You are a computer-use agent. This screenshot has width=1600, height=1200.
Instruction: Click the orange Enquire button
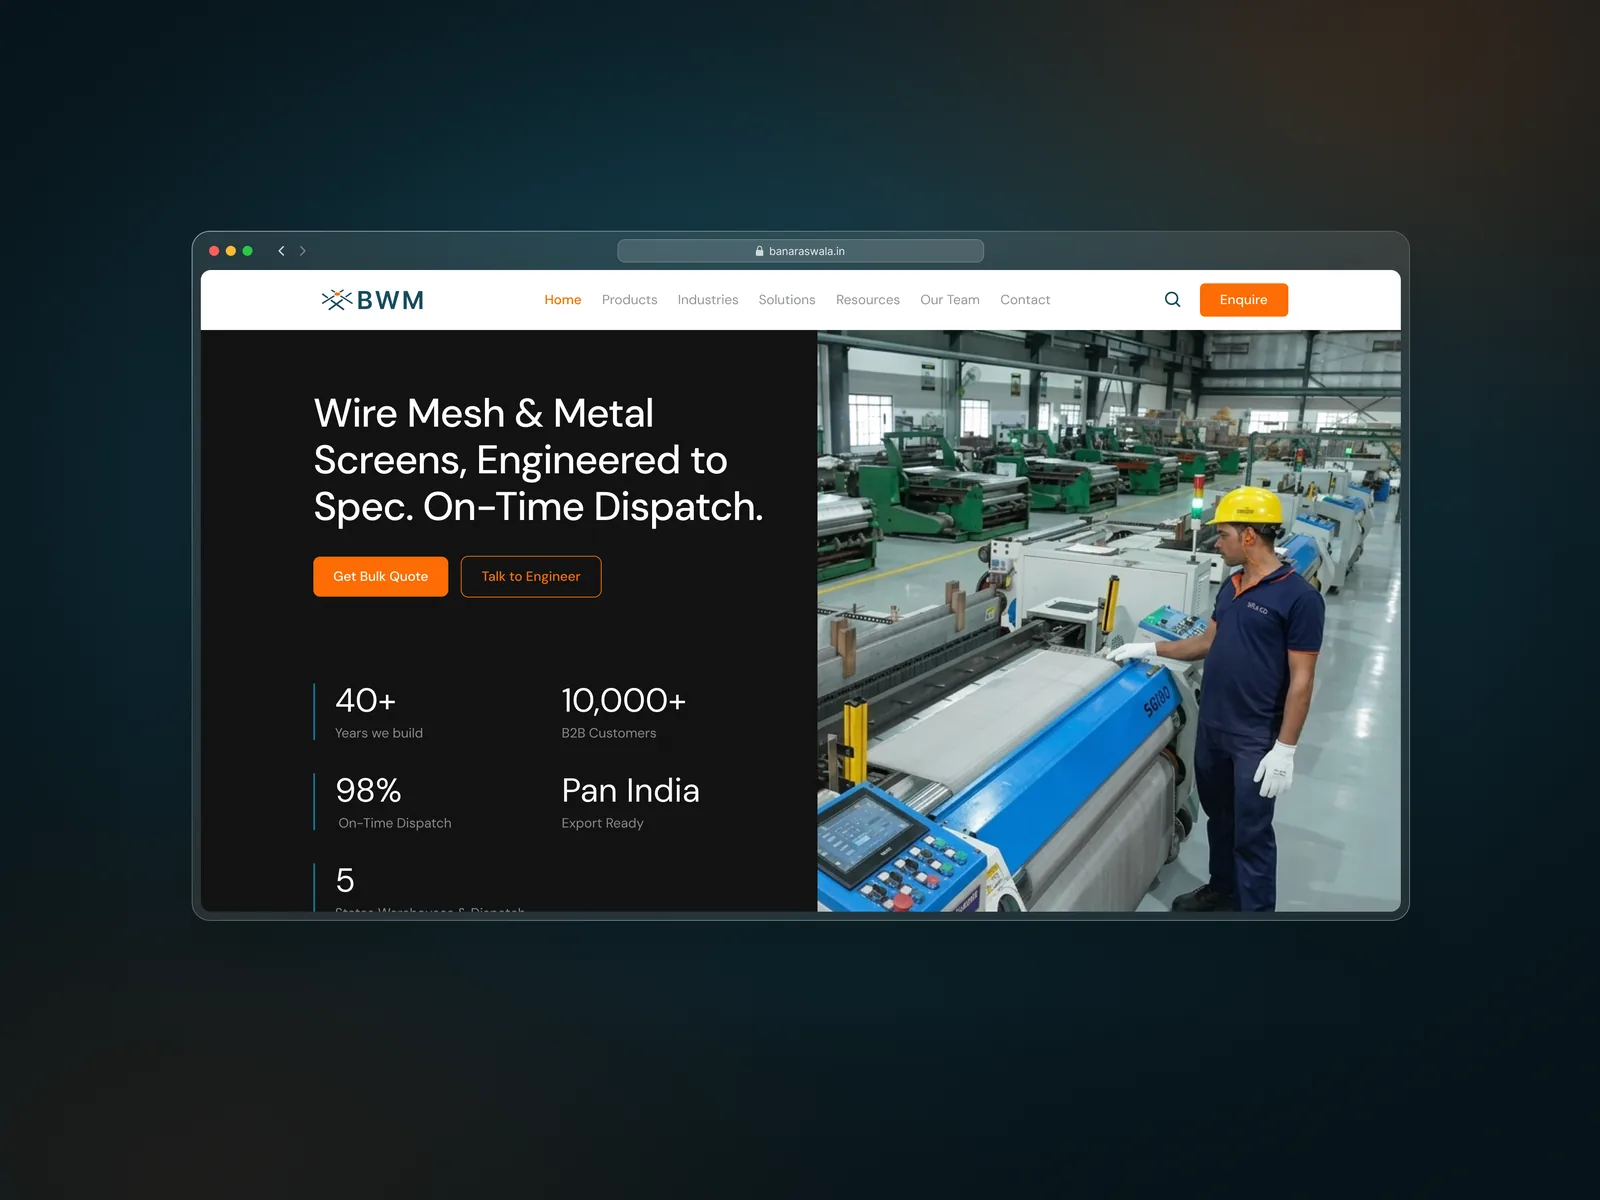click(1244, 300)
